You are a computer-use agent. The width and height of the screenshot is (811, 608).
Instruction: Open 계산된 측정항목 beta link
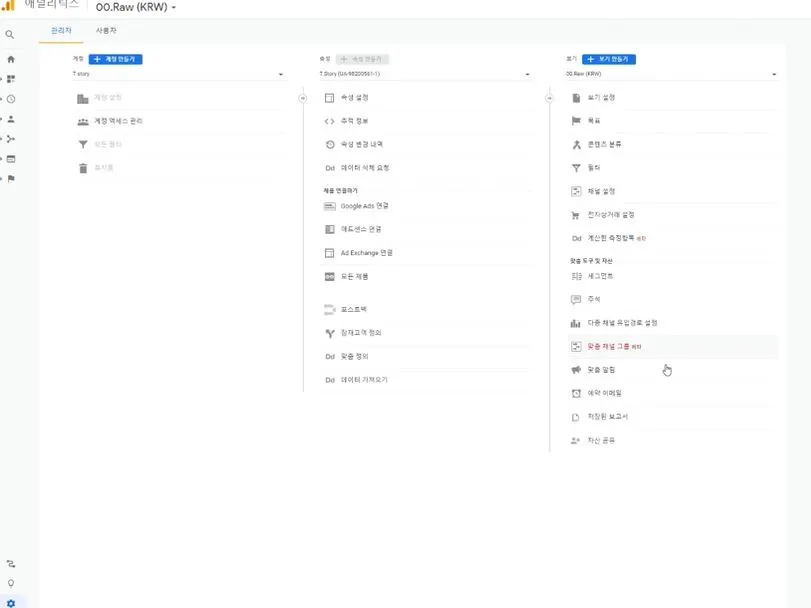(617, 238)
